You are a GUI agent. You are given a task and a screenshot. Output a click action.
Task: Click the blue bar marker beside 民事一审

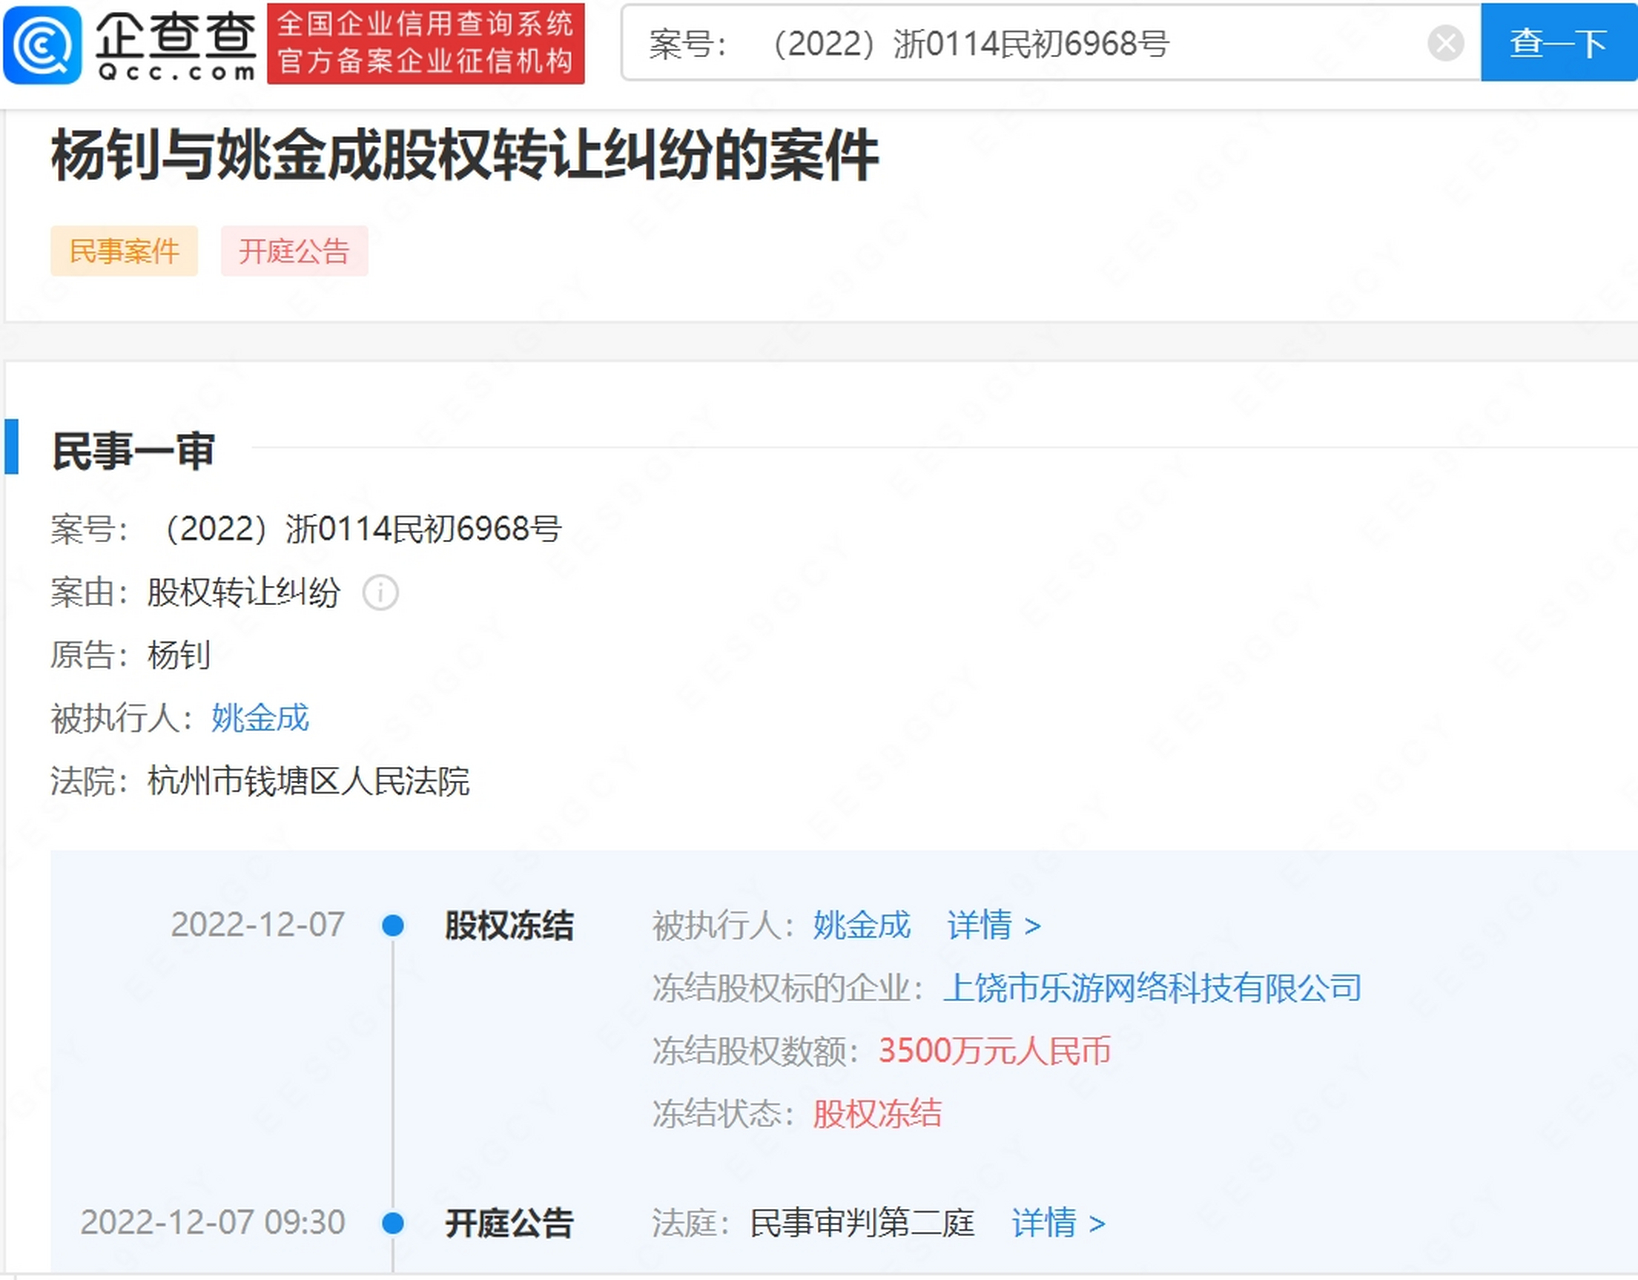pos(14,450)
